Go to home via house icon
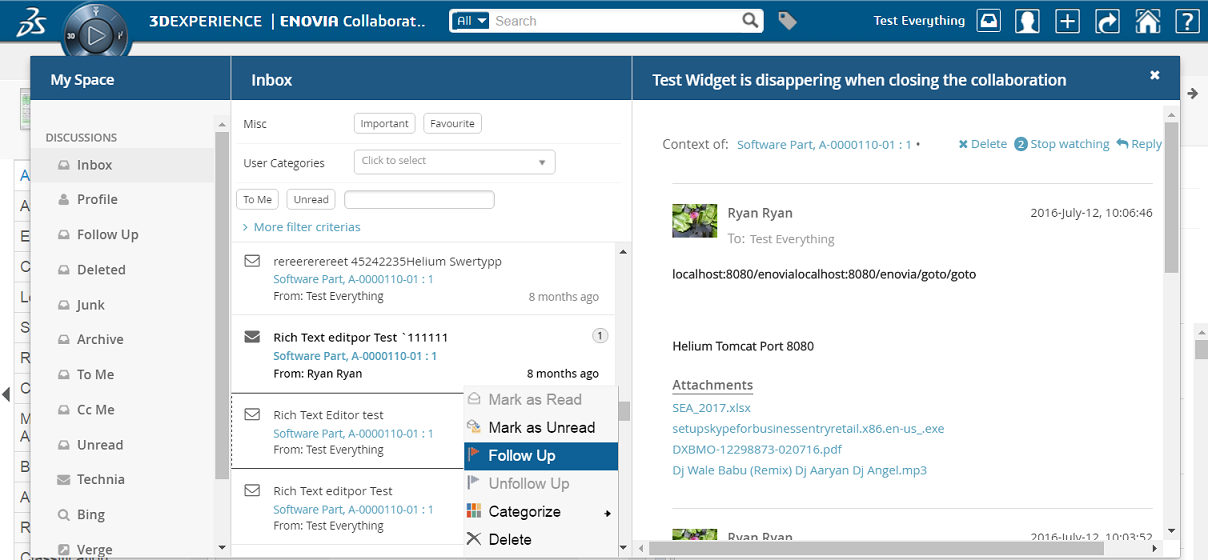This screenshot has height=560, width=1208. point(1147,21)
